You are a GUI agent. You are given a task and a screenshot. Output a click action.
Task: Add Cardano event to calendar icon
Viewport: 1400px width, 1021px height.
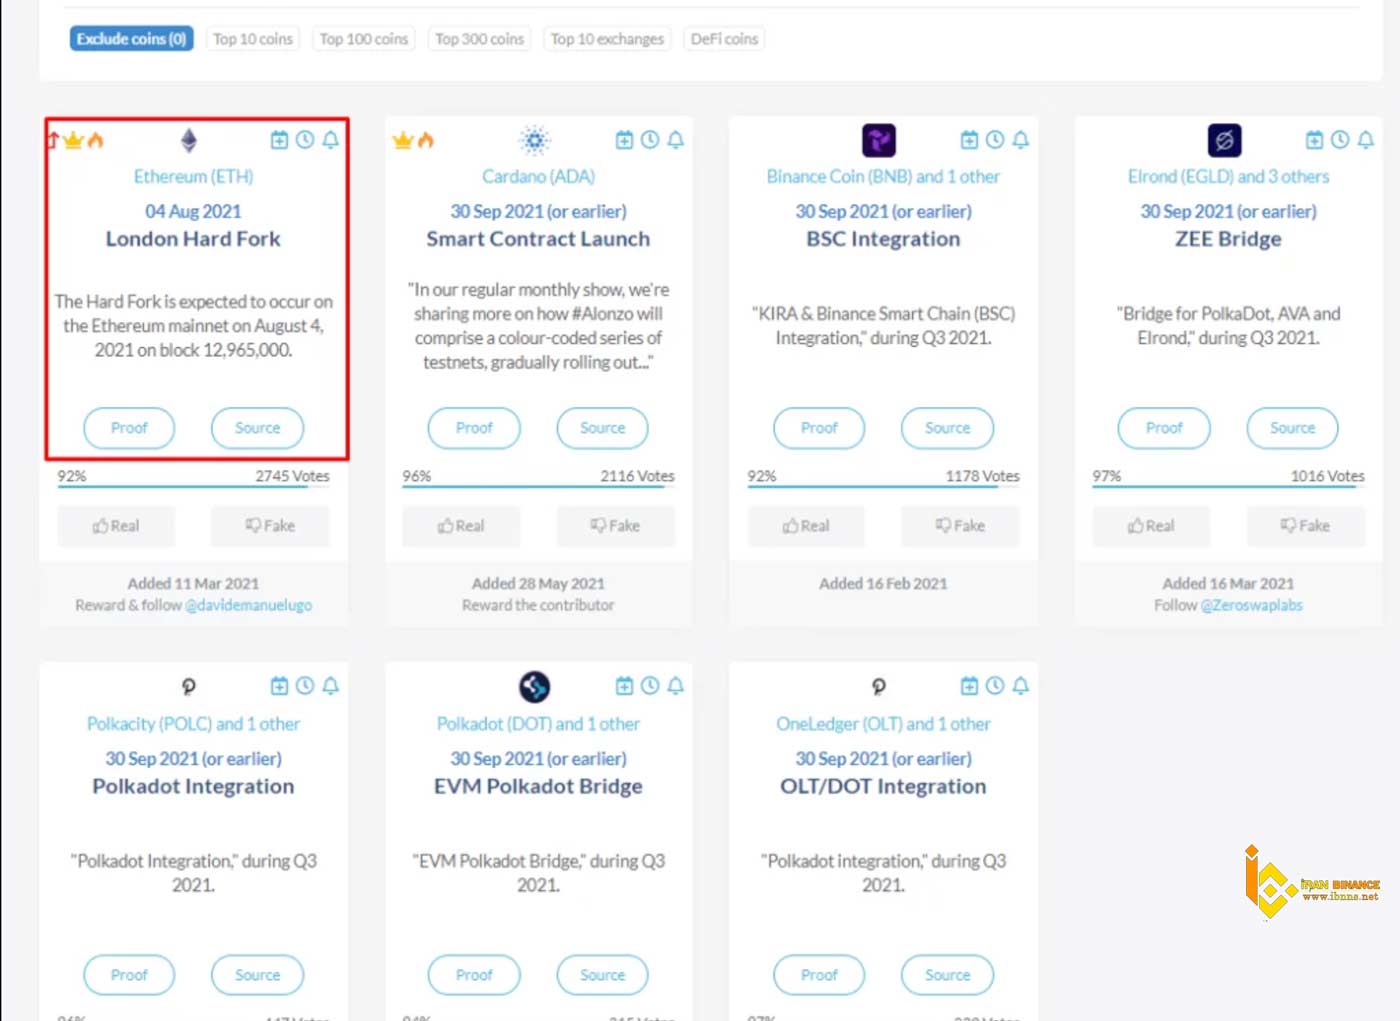point(624,140)
